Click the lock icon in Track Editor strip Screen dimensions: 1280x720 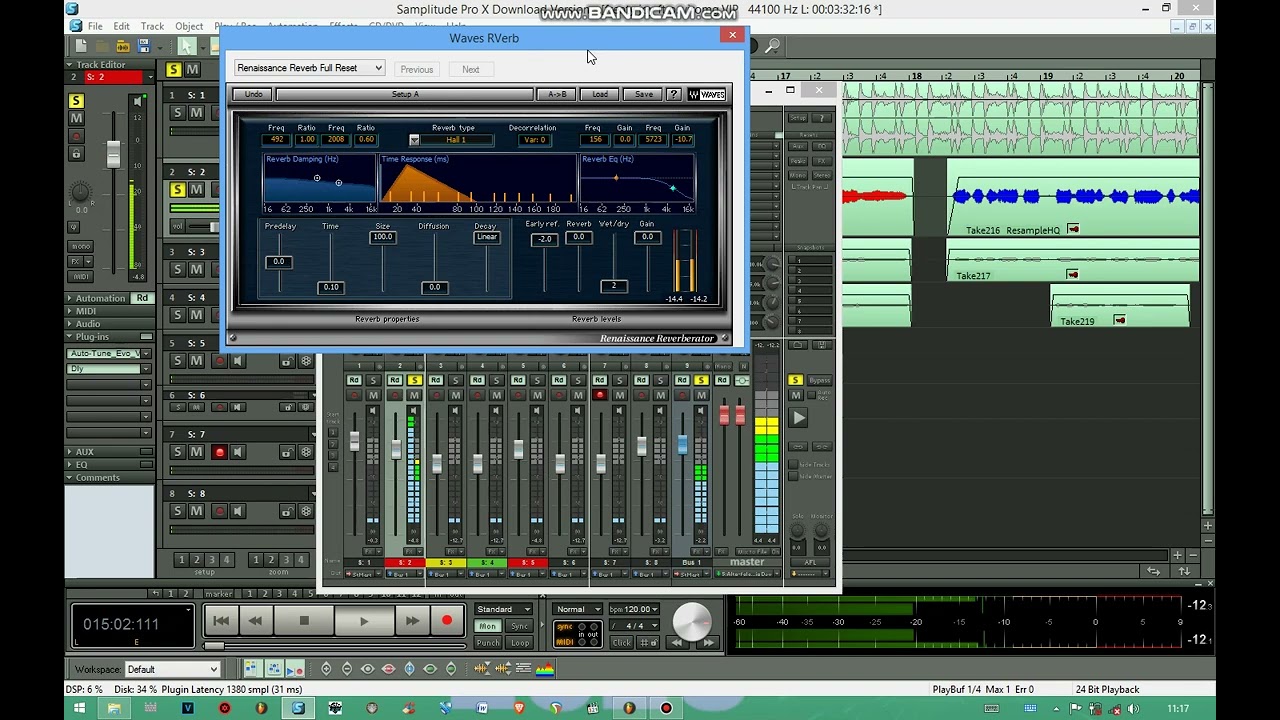(76, 153)
